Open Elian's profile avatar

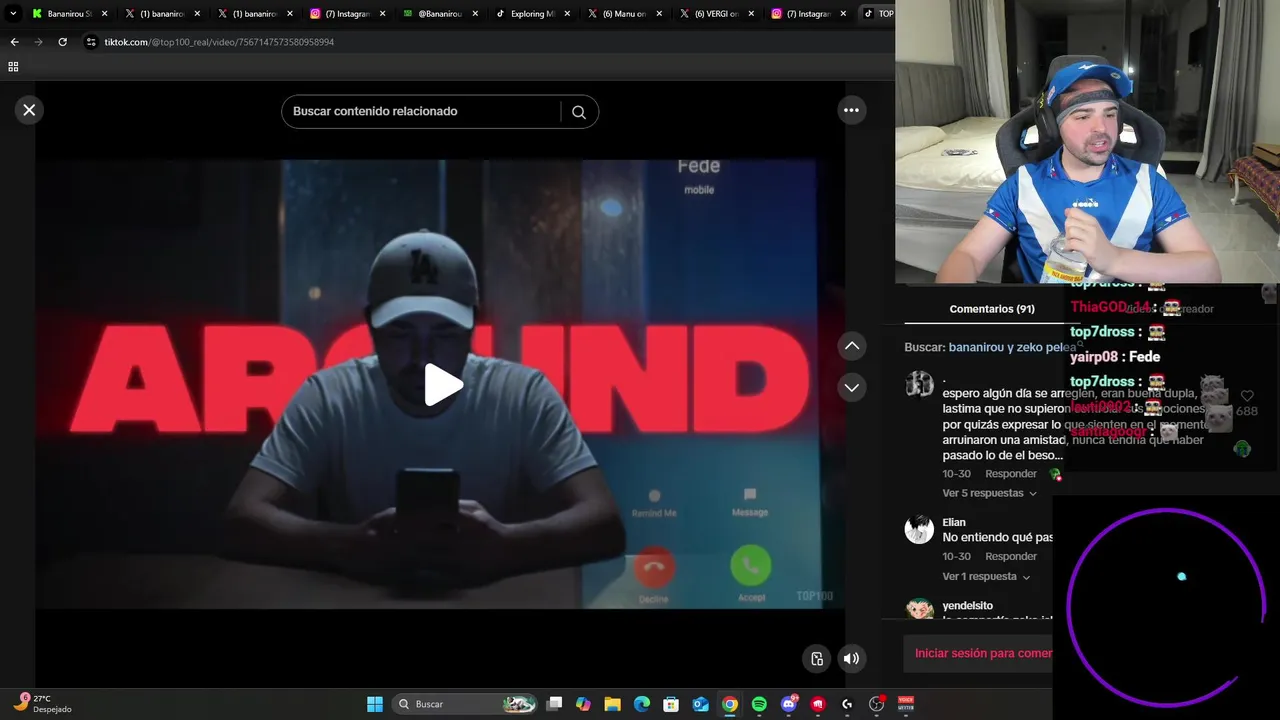point(919,529)
